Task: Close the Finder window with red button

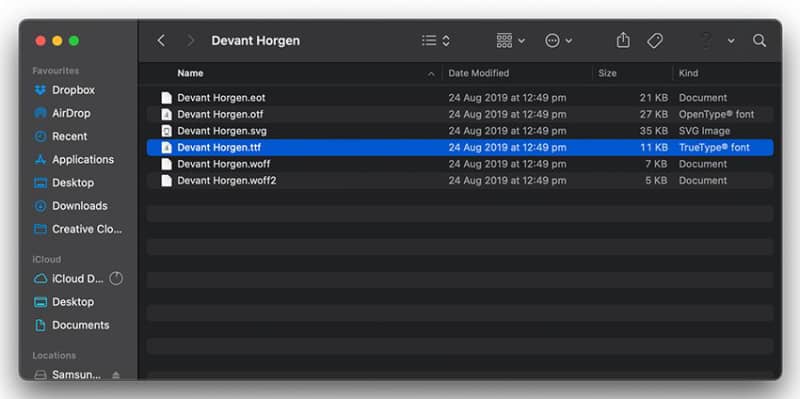Action: coord(41,41)
